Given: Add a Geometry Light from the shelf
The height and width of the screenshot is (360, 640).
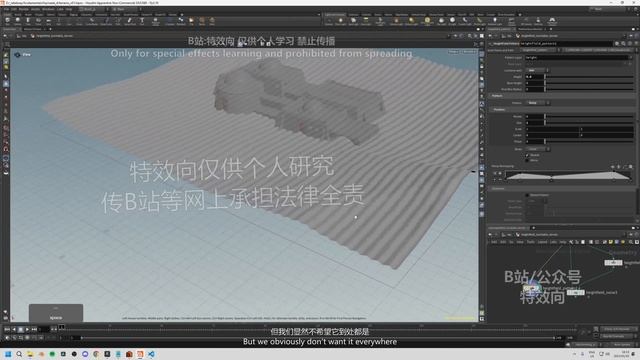Looking at the screenshot, I should pos(380,21).
